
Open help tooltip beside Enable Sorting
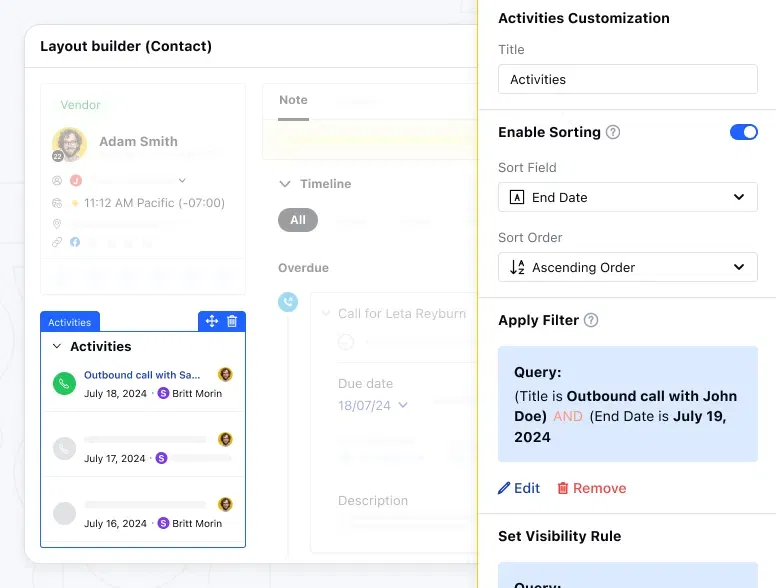pyautogui.click(x=613, y=132)
